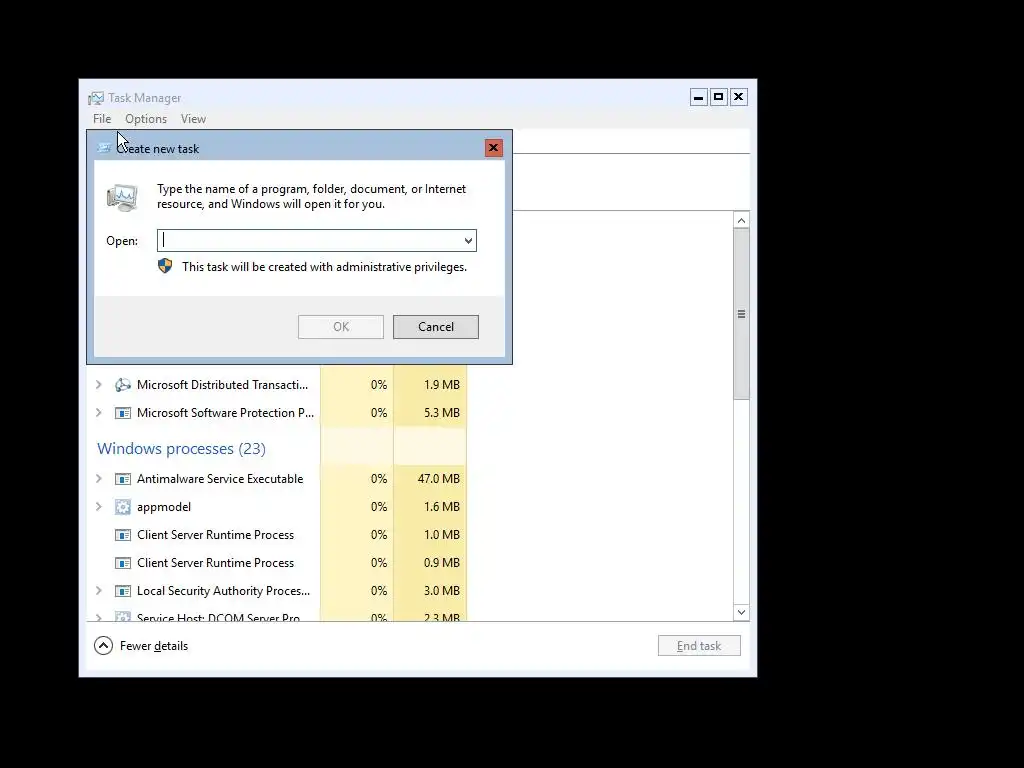Select Local Security Authority Process name
This screenshot has height=768, width=1024.
point(223,591)
